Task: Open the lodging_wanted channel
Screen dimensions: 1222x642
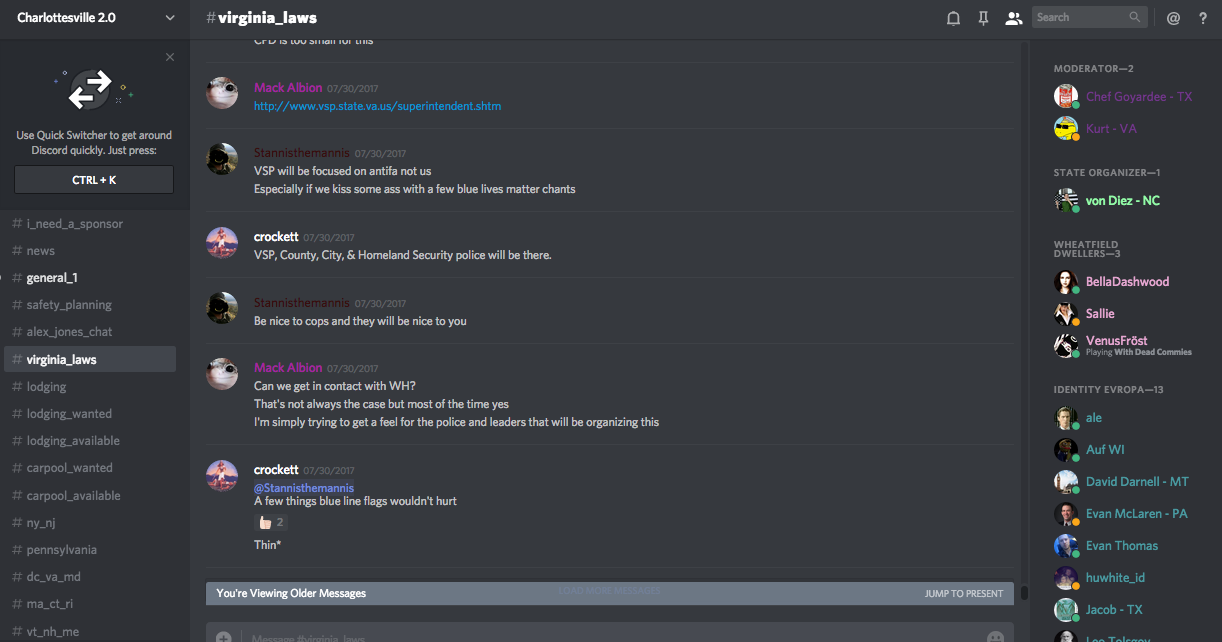Action: [69, 414]
